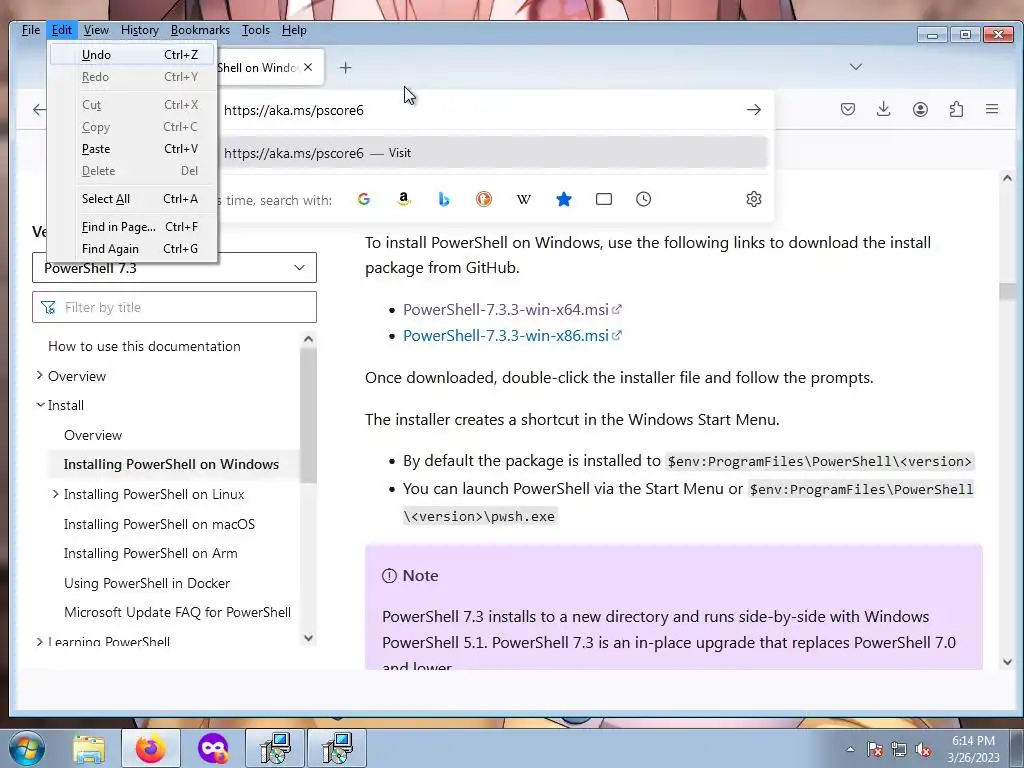
Task: Go back with the back arrow
Action: coord(39,110)
